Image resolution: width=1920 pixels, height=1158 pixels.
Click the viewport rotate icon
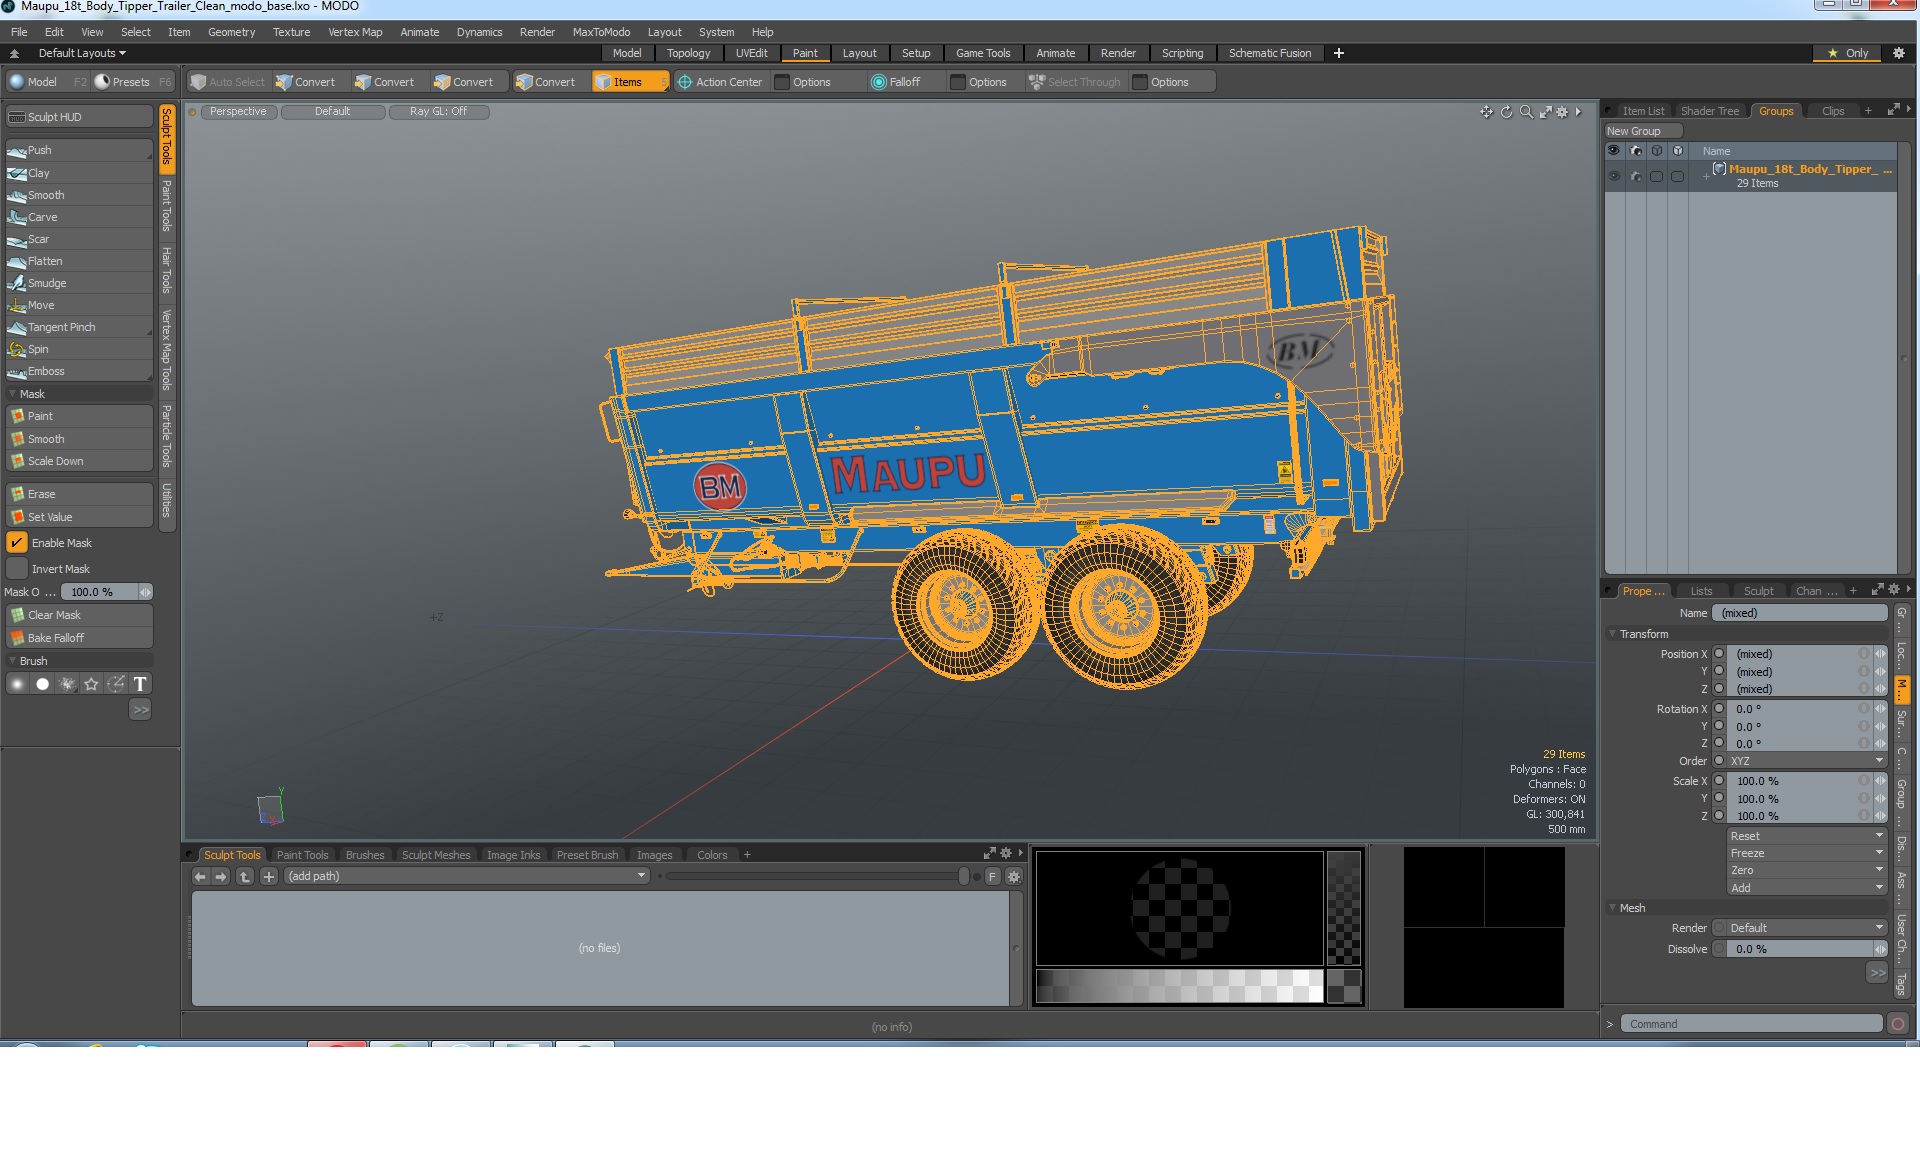coord(1506,112)
